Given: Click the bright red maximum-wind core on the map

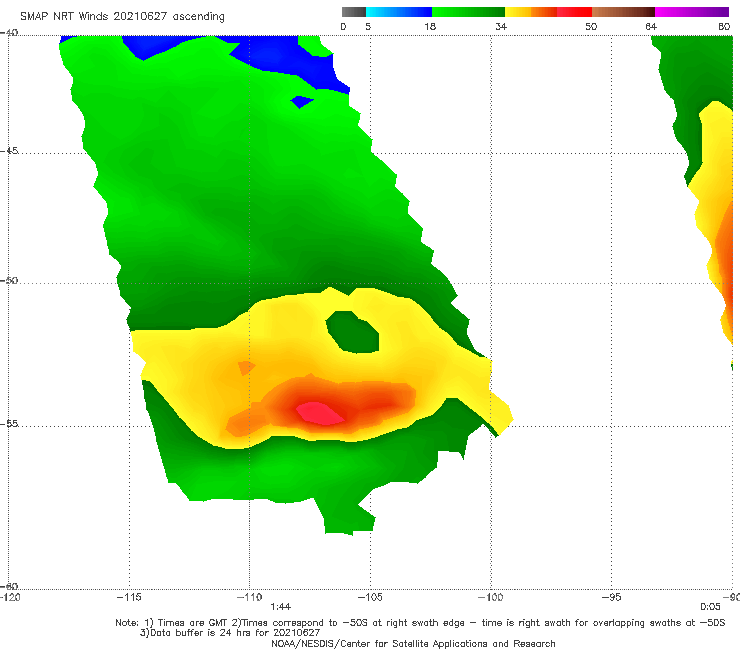Looking at the screenshot, I should tap(320, 413).
